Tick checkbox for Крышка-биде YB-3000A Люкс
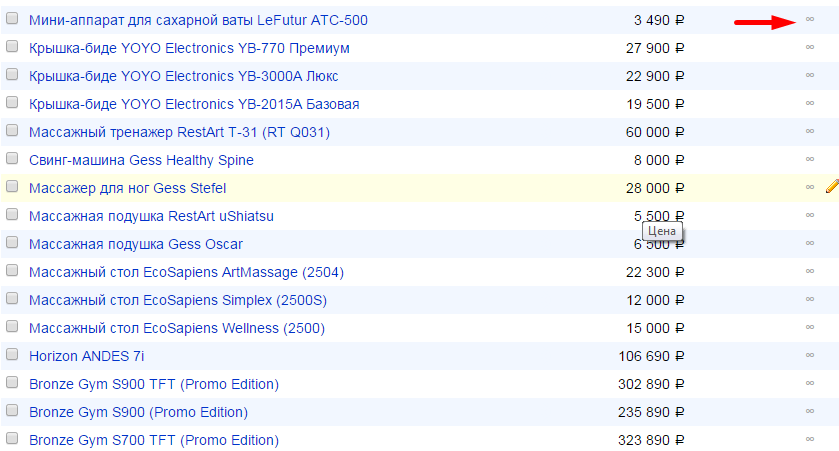This screenshot has height=451, width=839. (x=12, y=74)
